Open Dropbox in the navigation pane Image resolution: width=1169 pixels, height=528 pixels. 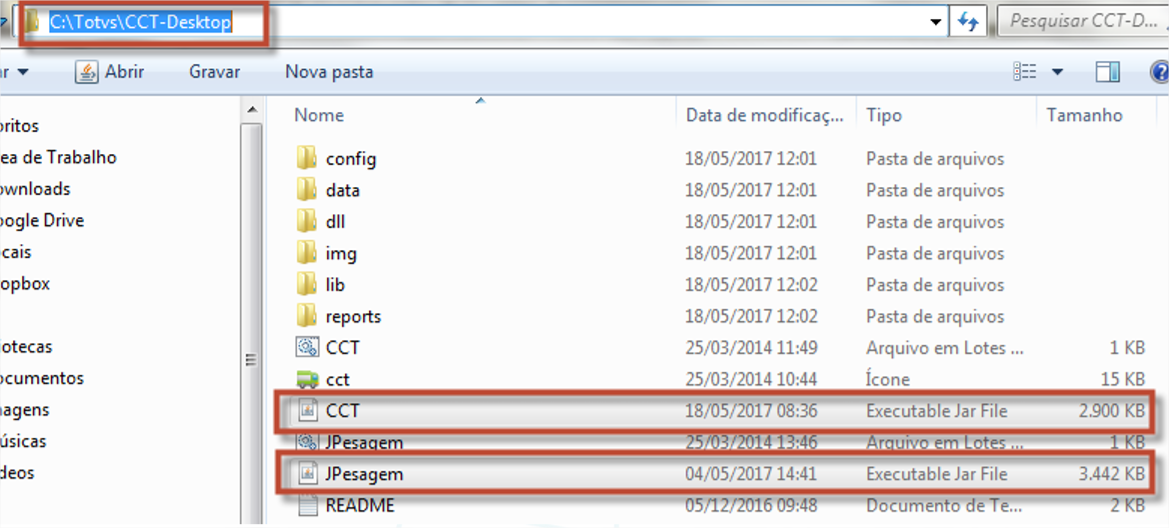25,284
